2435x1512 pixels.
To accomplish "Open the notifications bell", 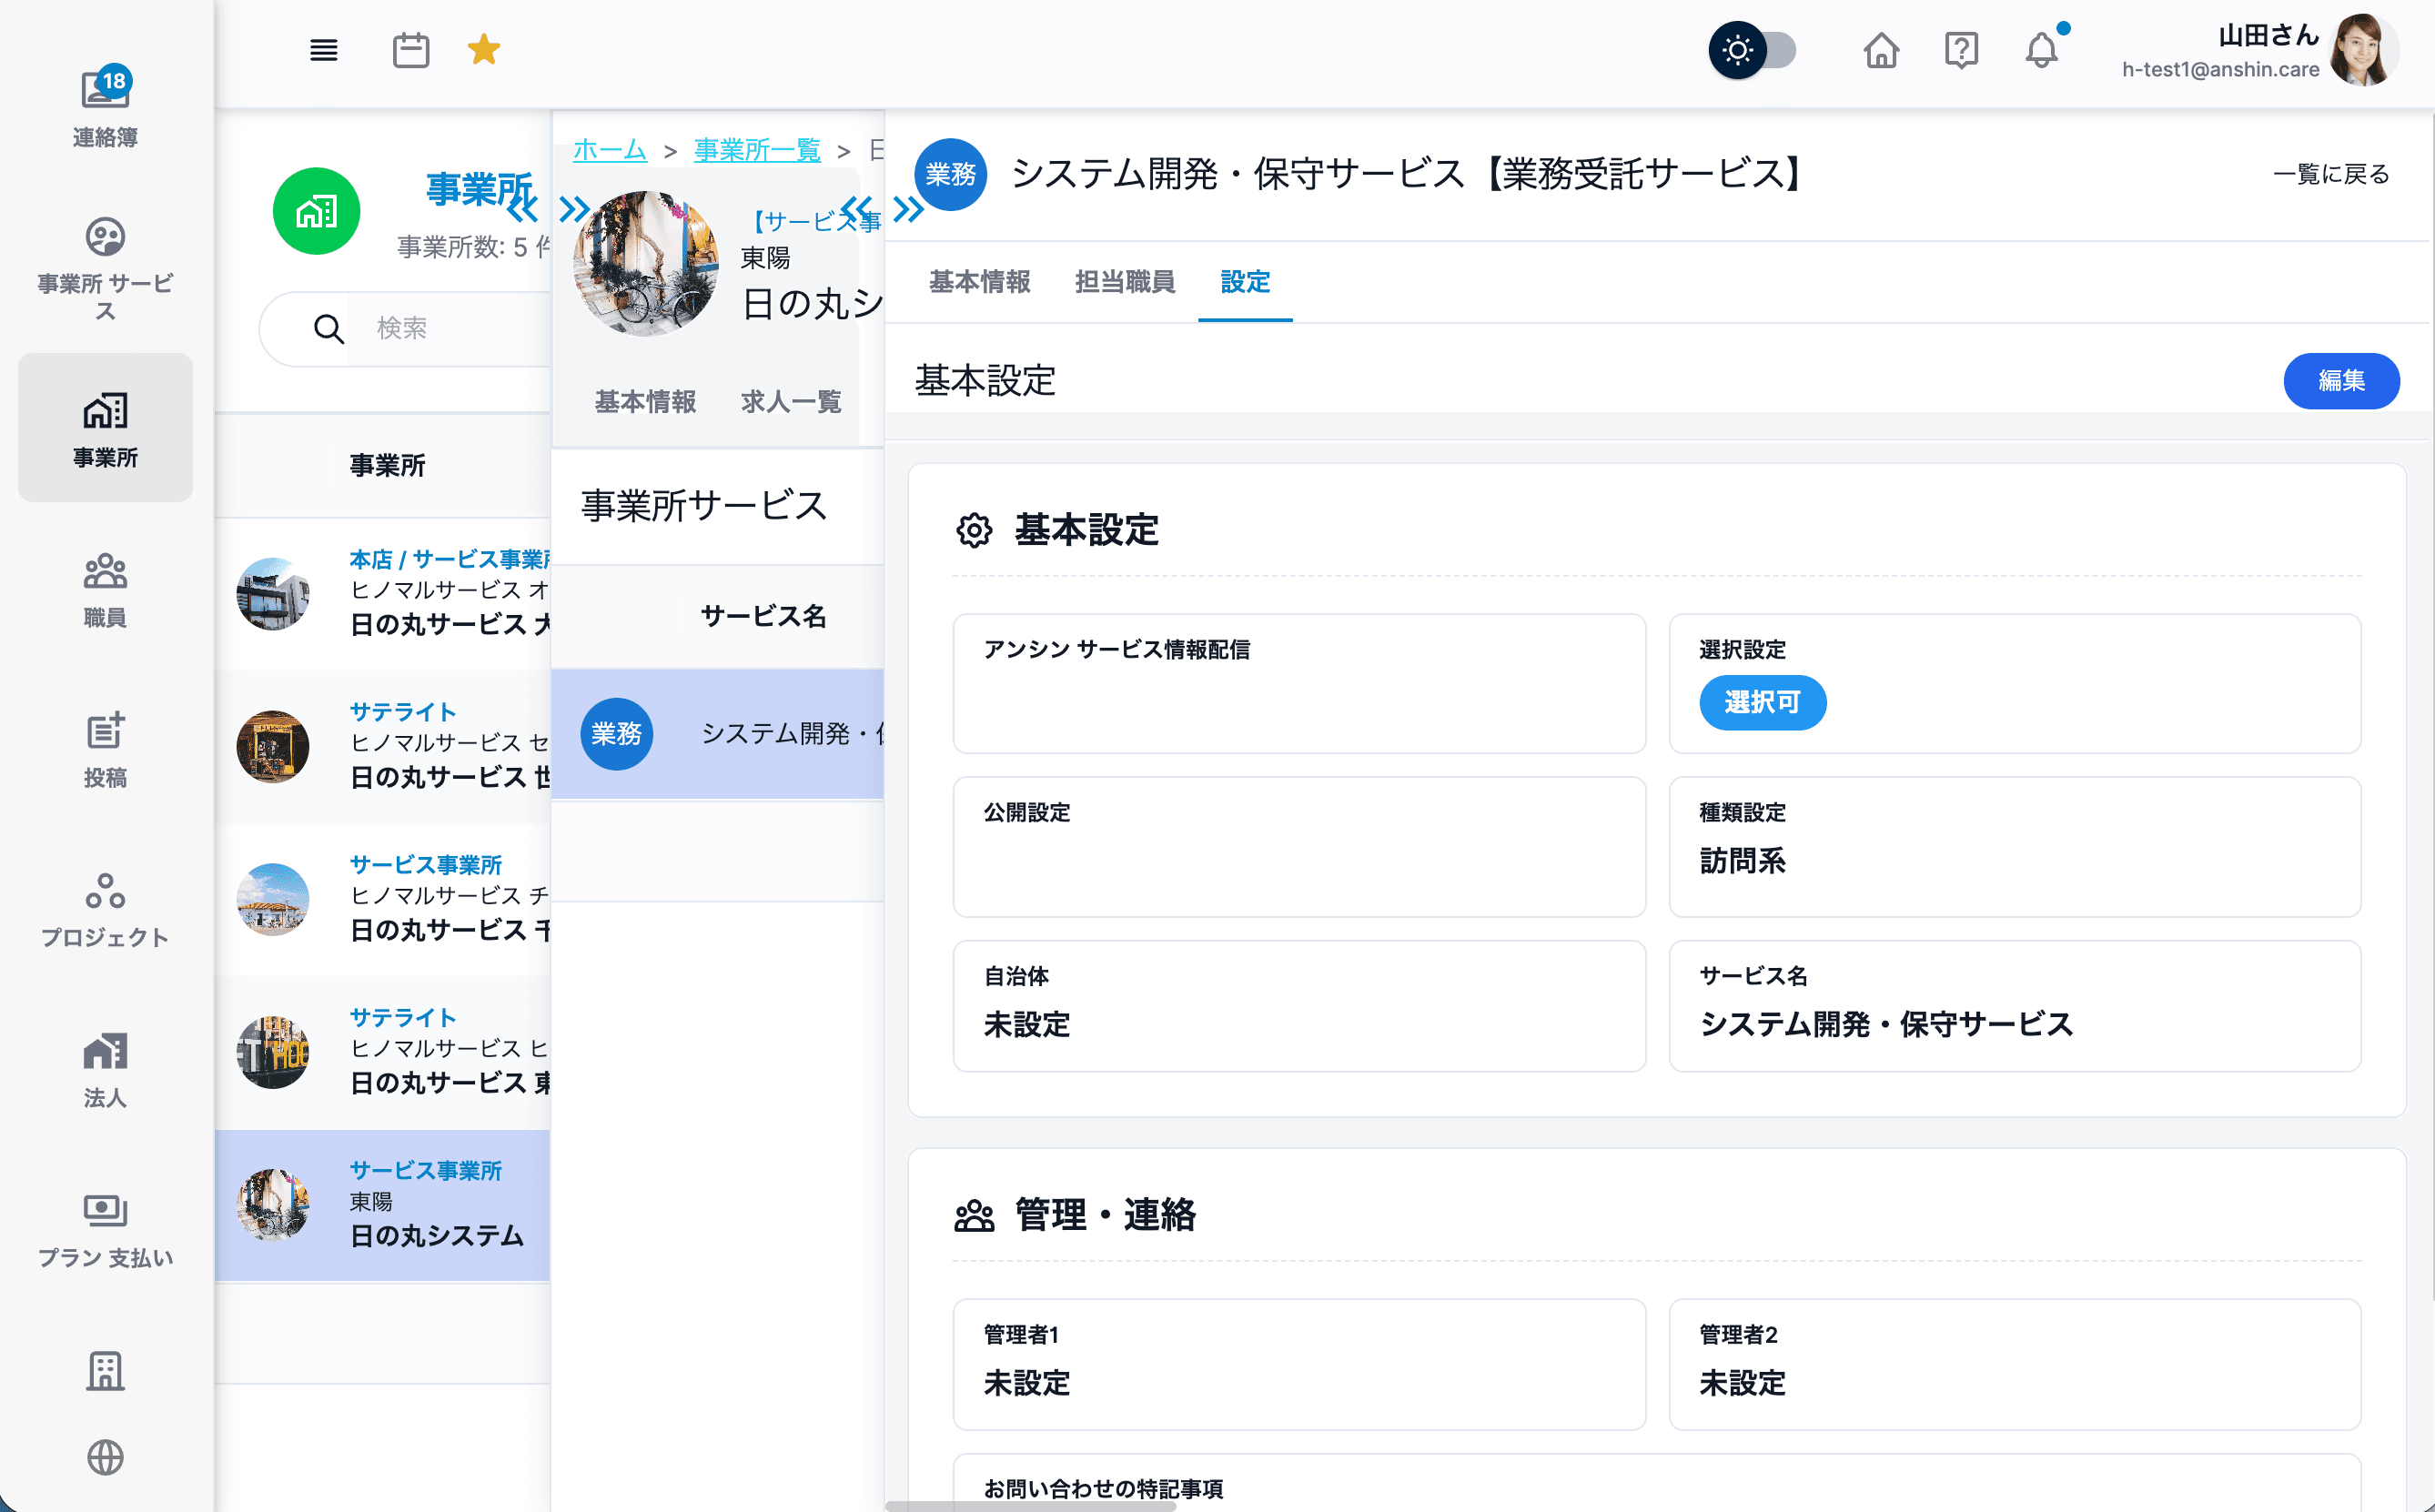I will click(x=2042, y=50).
